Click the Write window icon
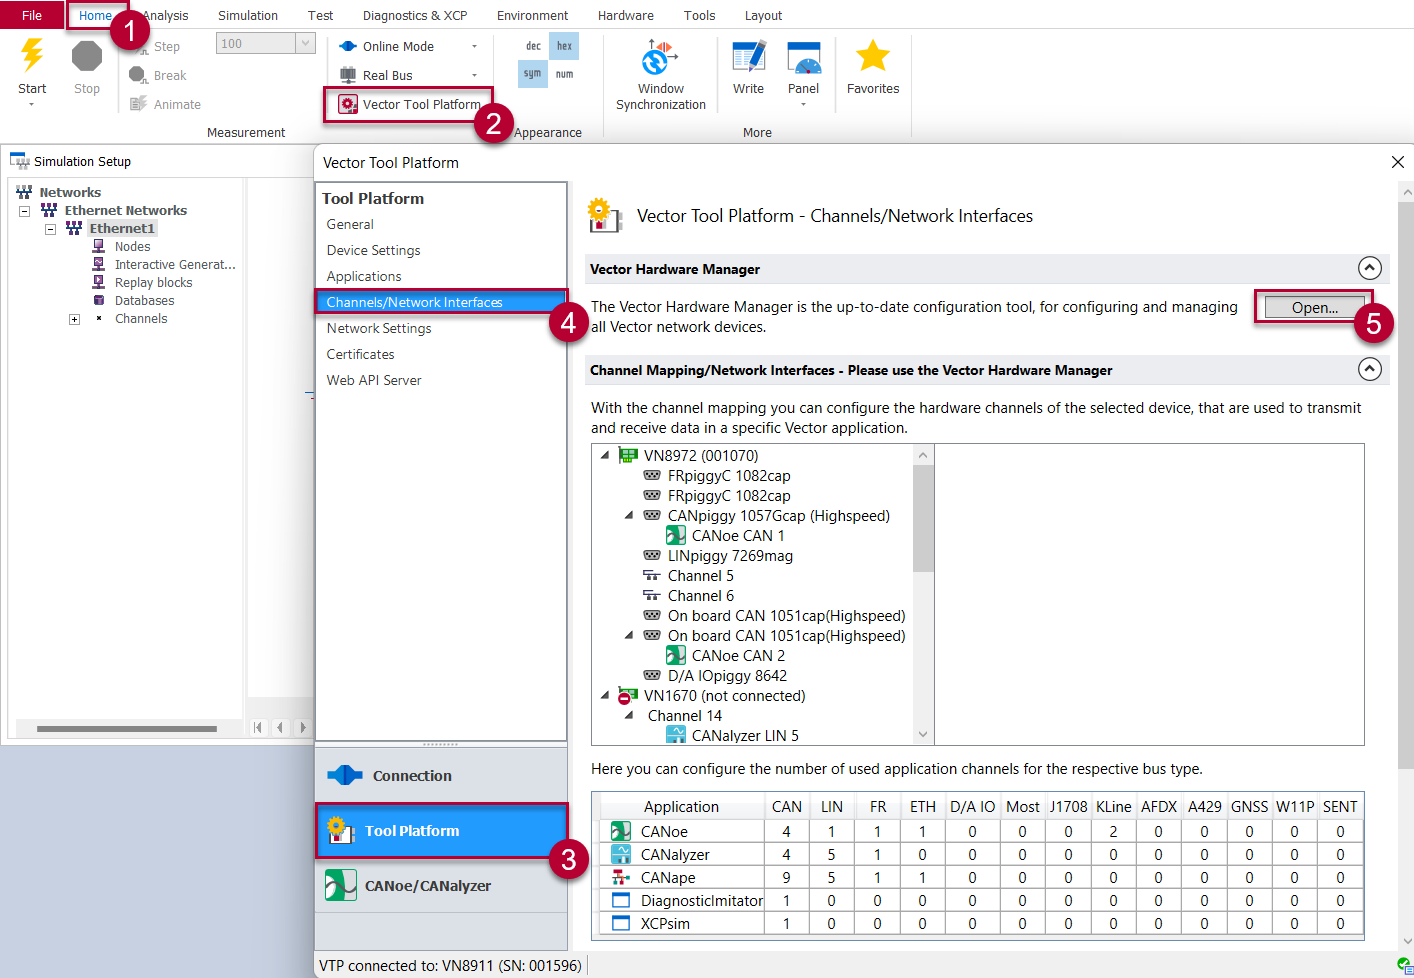The width and height of the screenshot is (1414, 978). (x=748, y=58)
